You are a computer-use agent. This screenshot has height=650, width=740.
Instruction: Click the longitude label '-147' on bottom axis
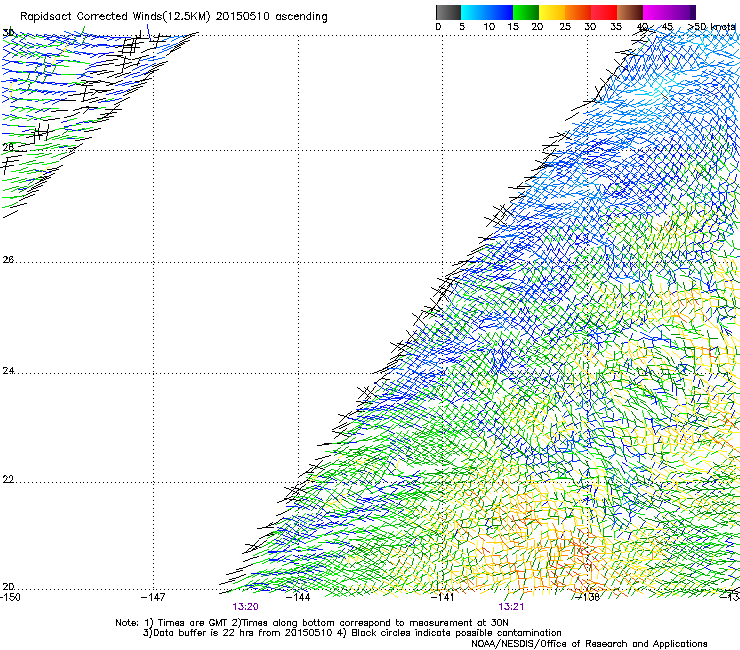tap(153, 597)
